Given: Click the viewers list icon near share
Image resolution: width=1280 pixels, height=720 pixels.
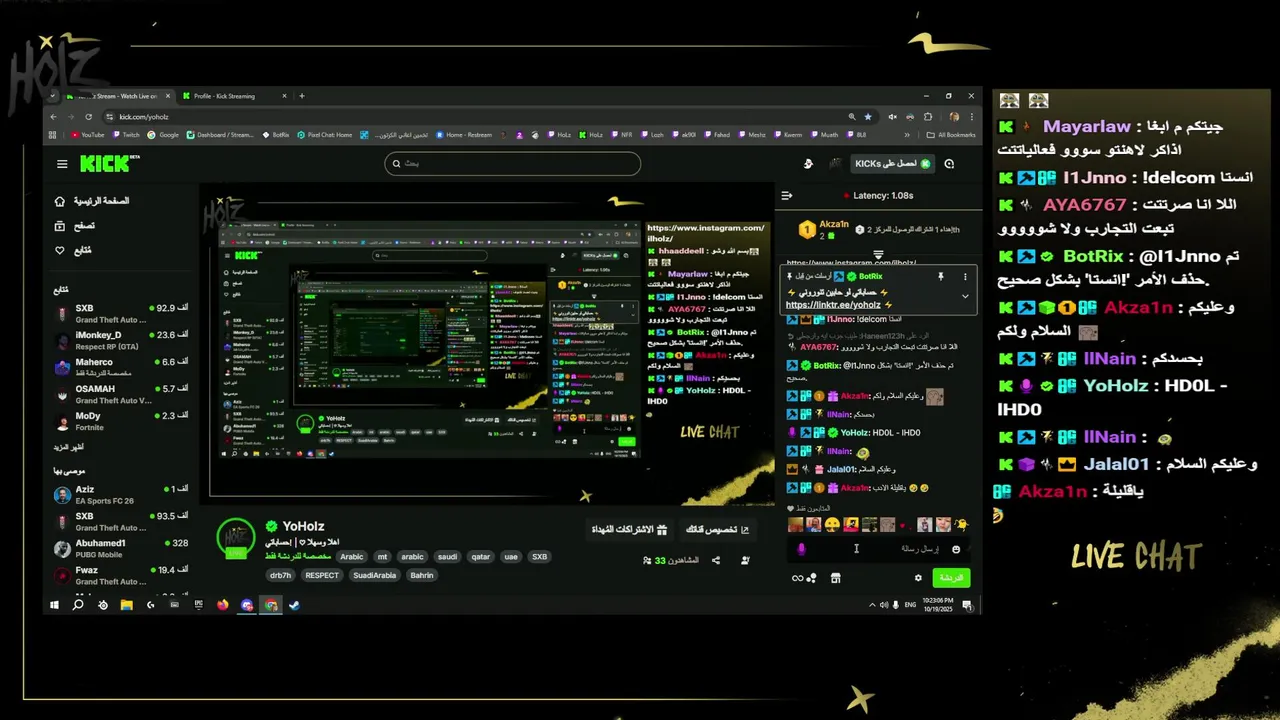Looking at the screenshot, I should 746,561.
